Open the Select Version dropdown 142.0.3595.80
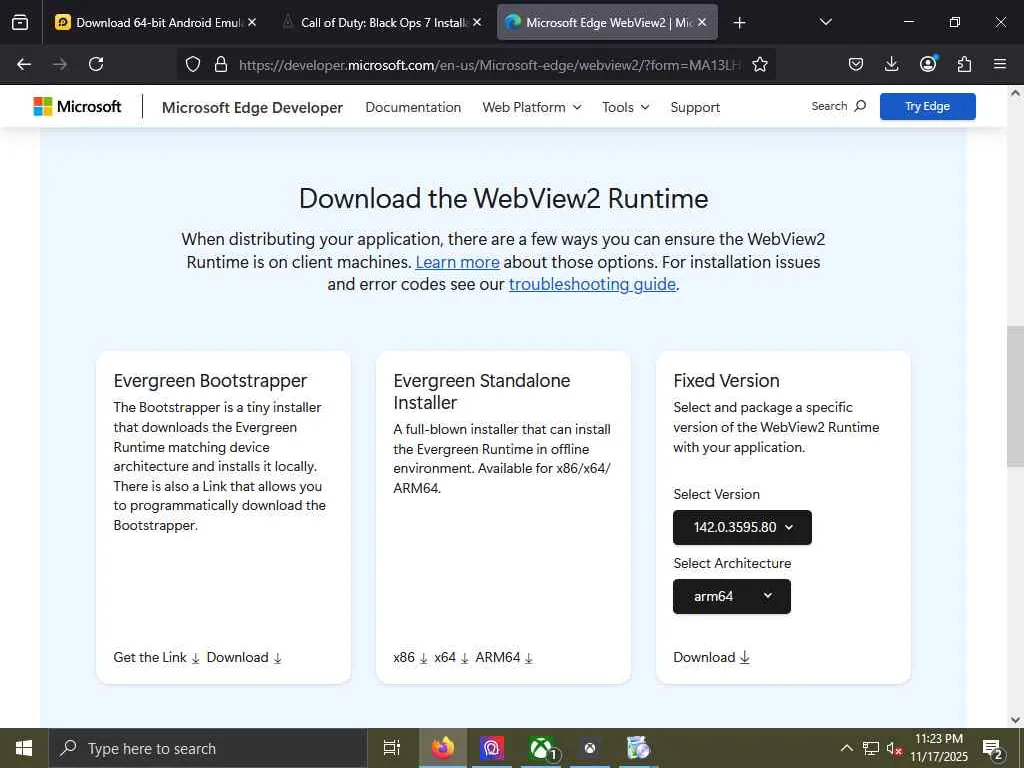The height and width of the screenshot is (768, 1024). (x=742, y=527)
